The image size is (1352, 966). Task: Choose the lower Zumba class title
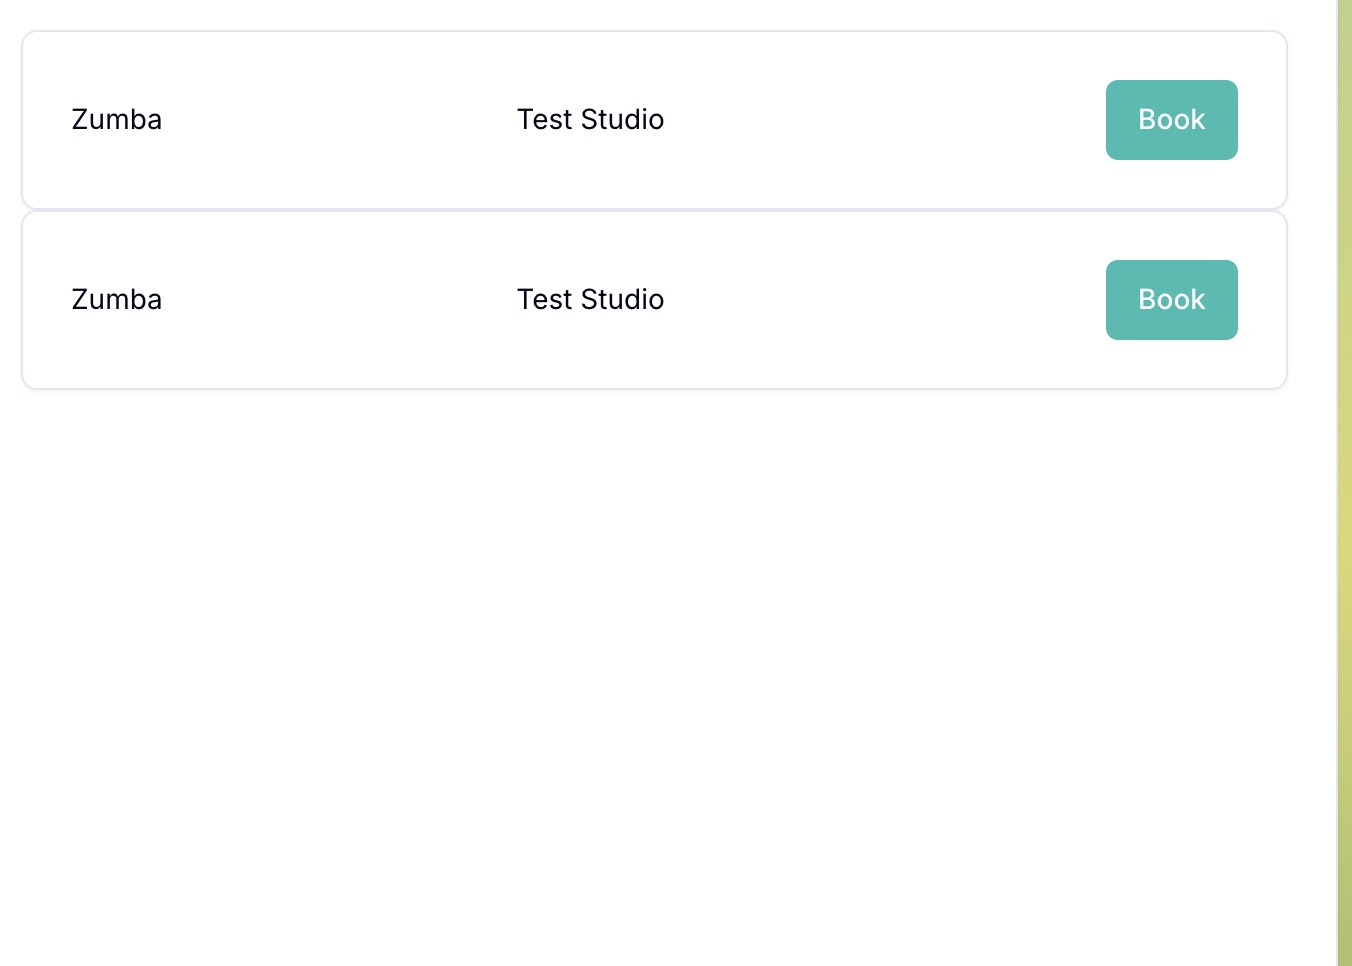click(117, 300)
